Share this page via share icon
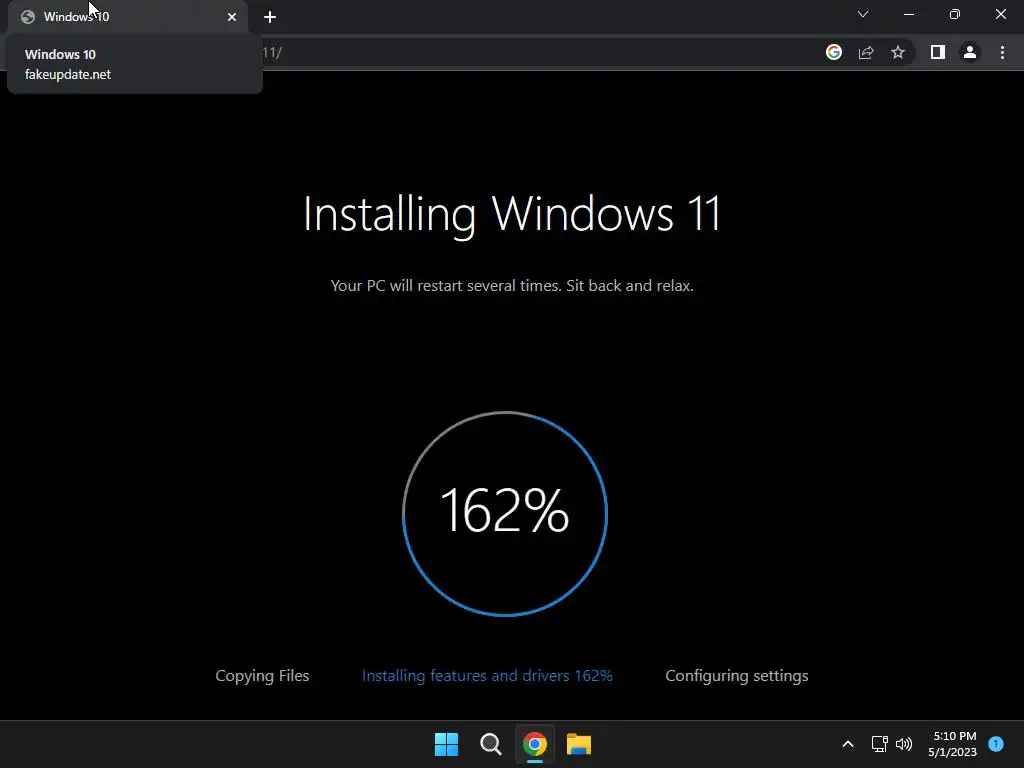 (866, 52)
